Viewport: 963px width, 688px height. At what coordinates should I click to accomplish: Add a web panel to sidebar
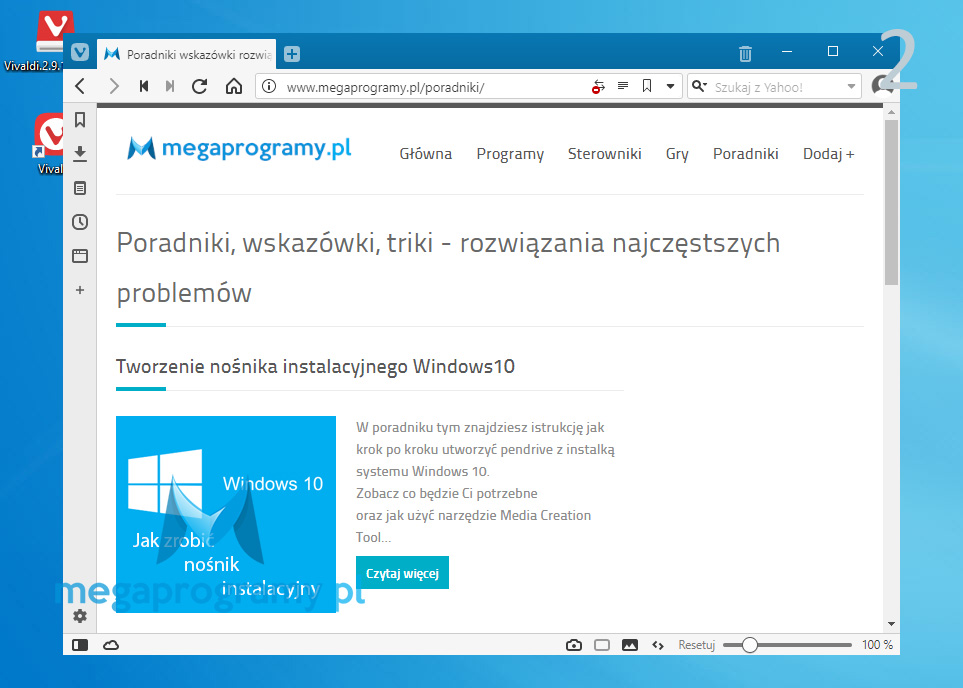pyautogui.click(x=80, y=290)
